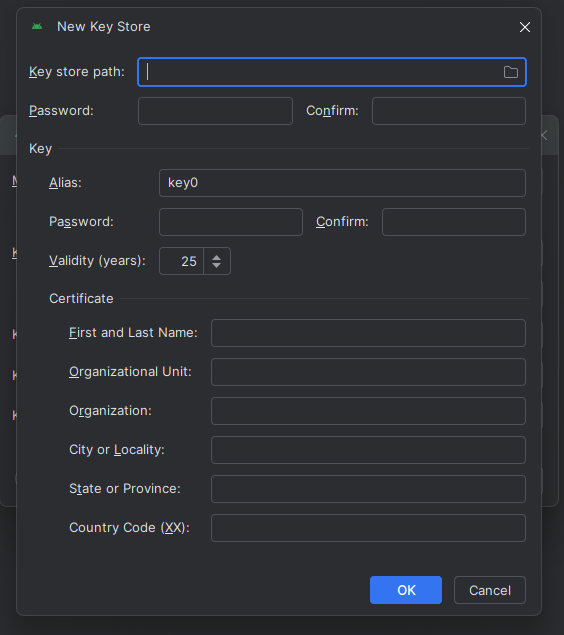Click the Organizational Unit field
Image resolution: width=564 pixels, height=635 pixels.
pyautogui.click(x=368, y=372)
